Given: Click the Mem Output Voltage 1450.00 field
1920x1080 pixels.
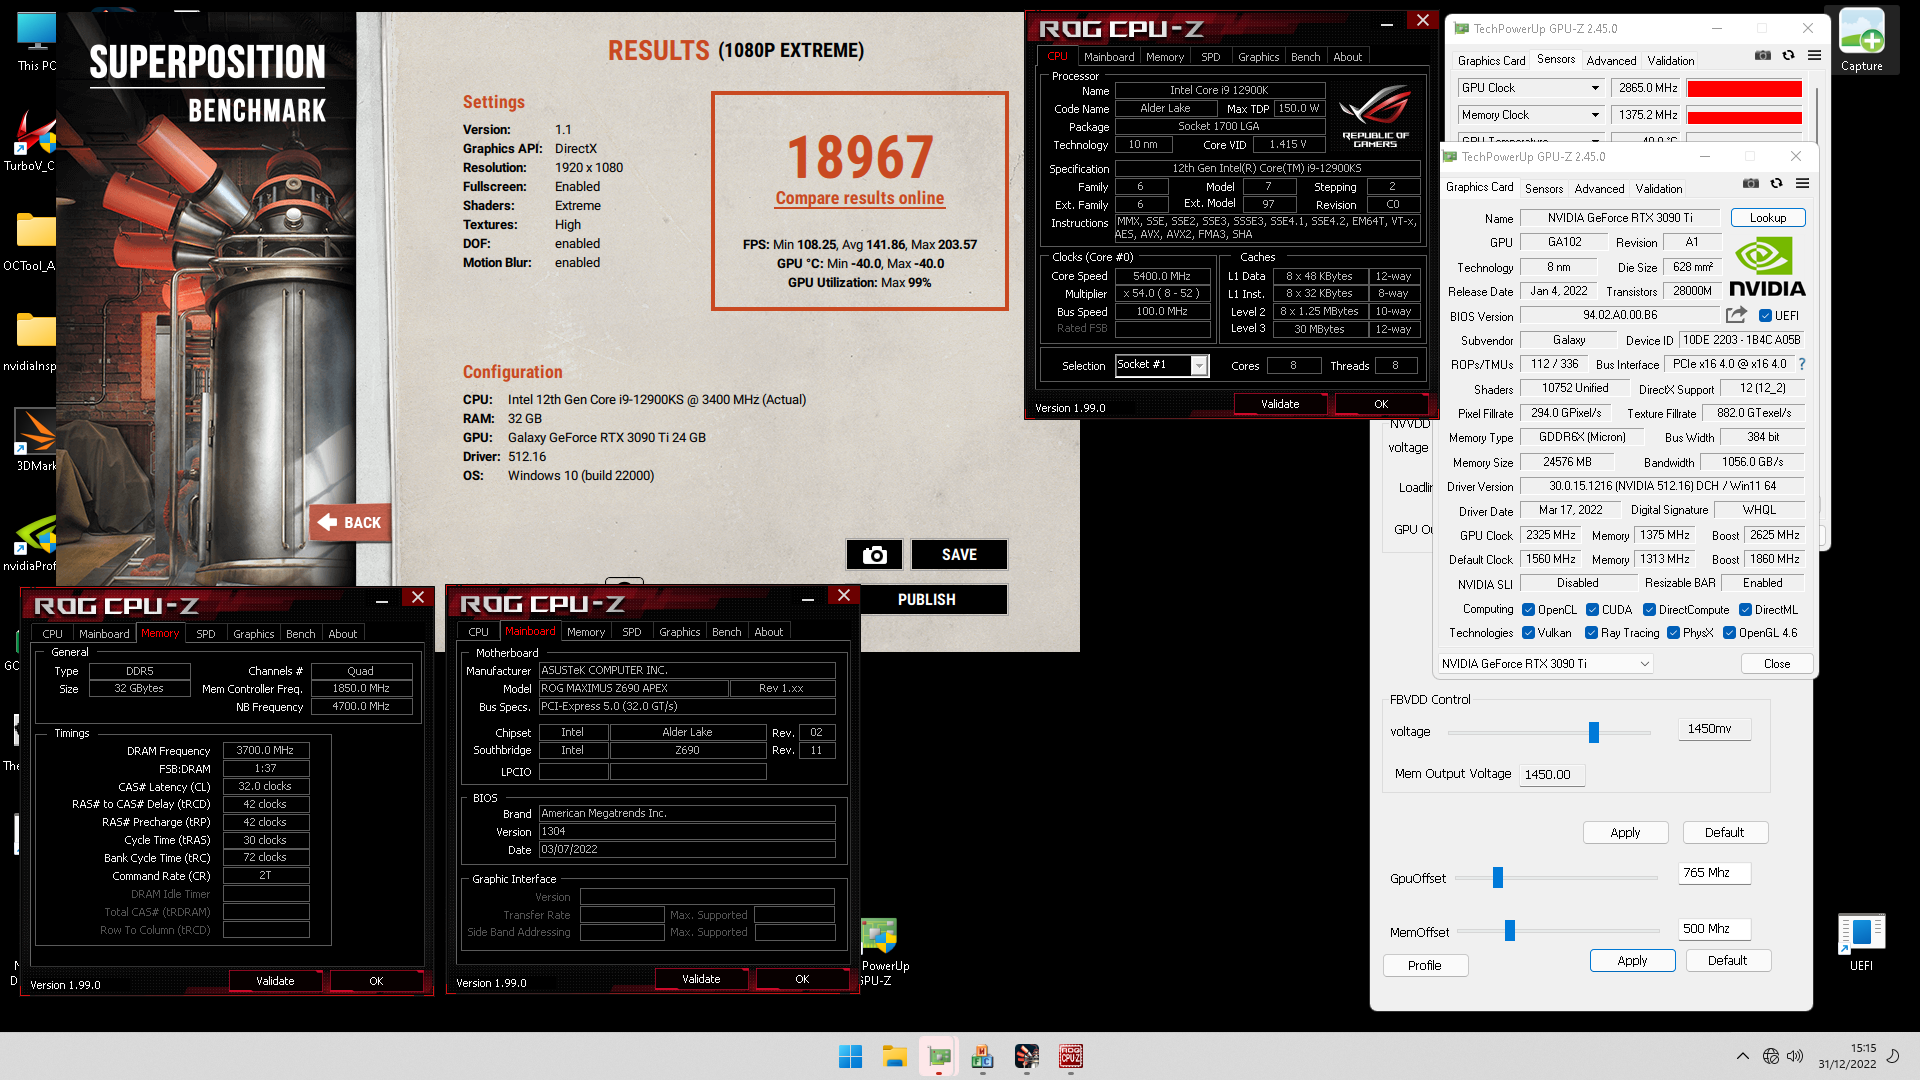Looking at the screenshot, I should (1552, 775).
